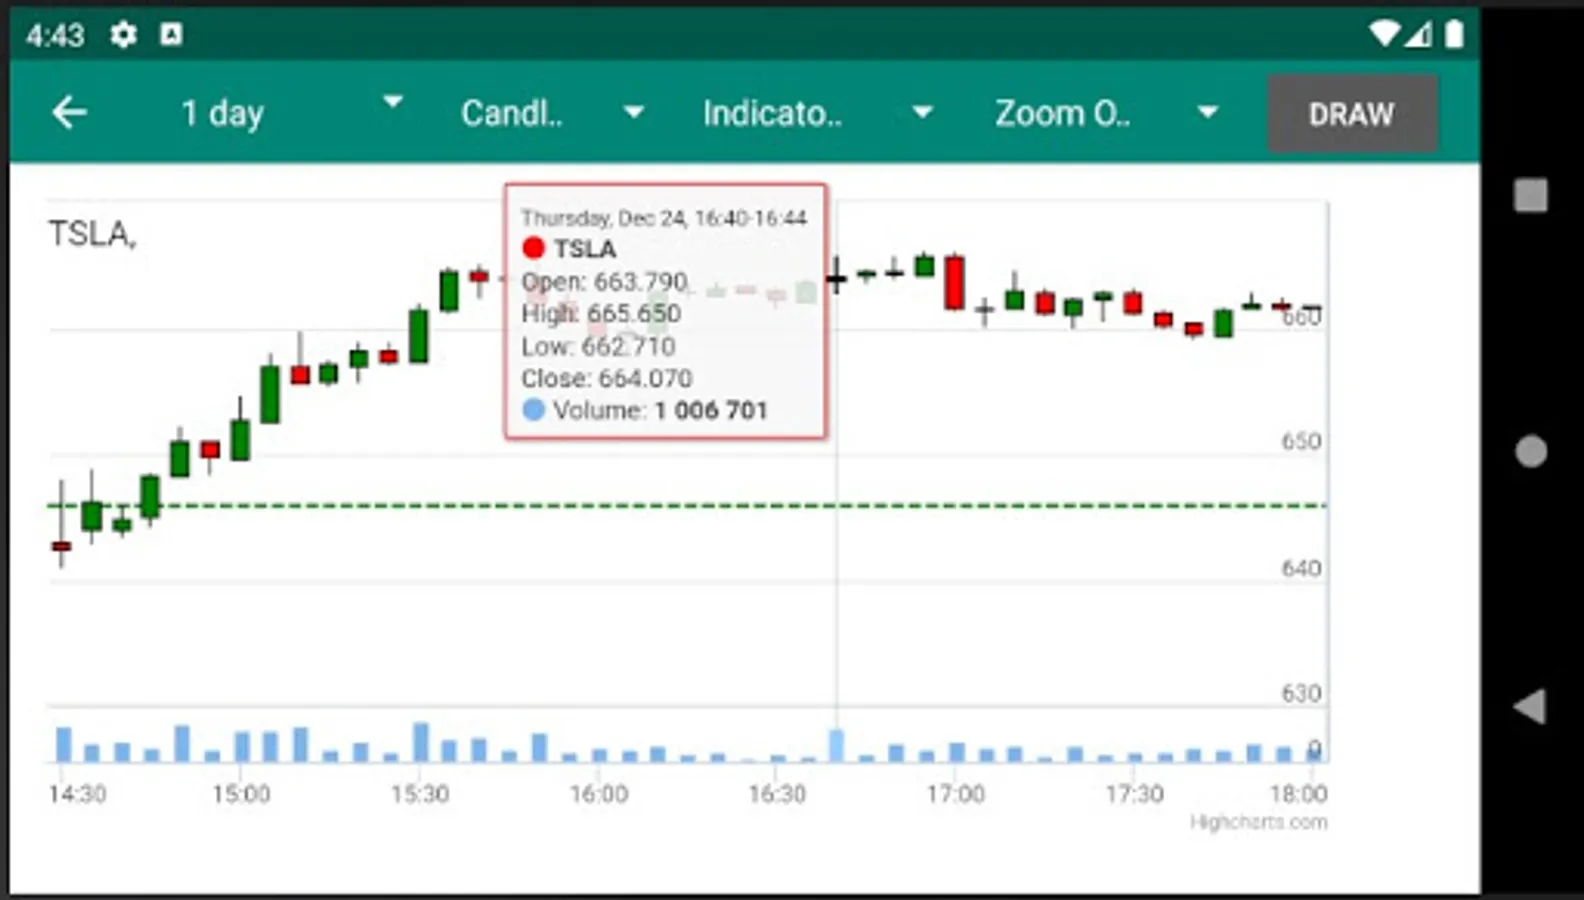The image size is (1584, 900).
Task: Click the 15:00 x-axis label
Action: (241, 794)
